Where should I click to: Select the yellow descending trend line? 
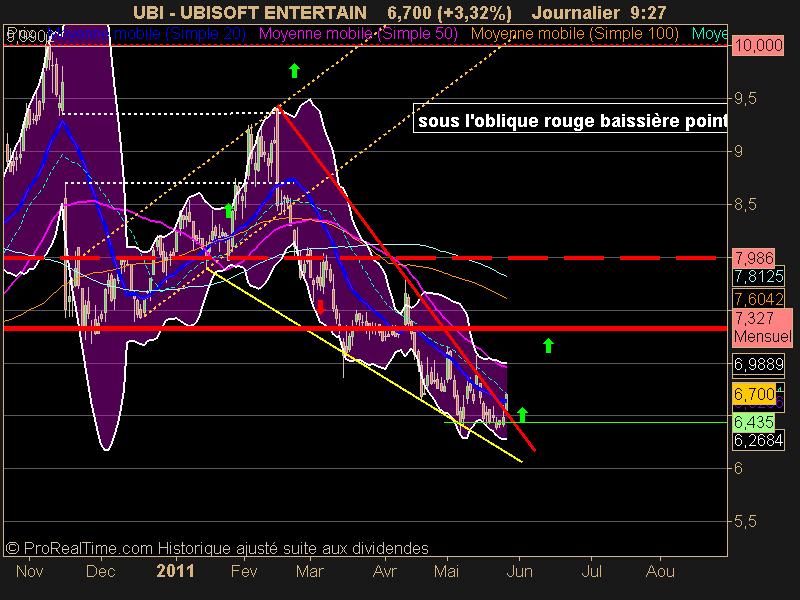click(365, 366)
